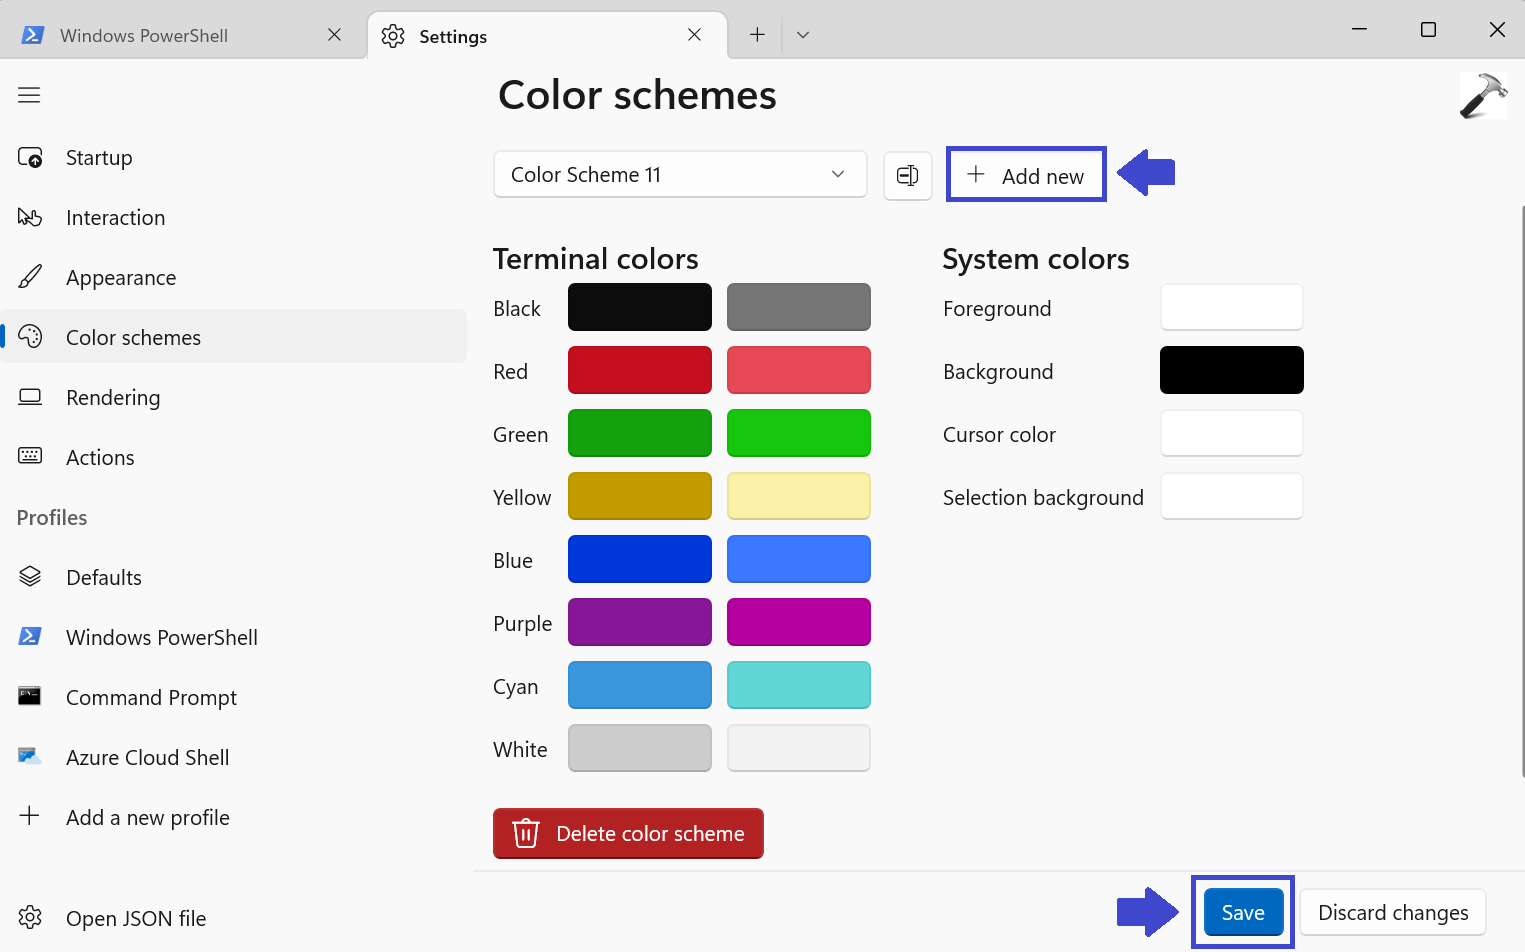Viewport: 1525px width, 952px height.
Task: Click the rename color scheme icon button
Action: tap(907, 176)
